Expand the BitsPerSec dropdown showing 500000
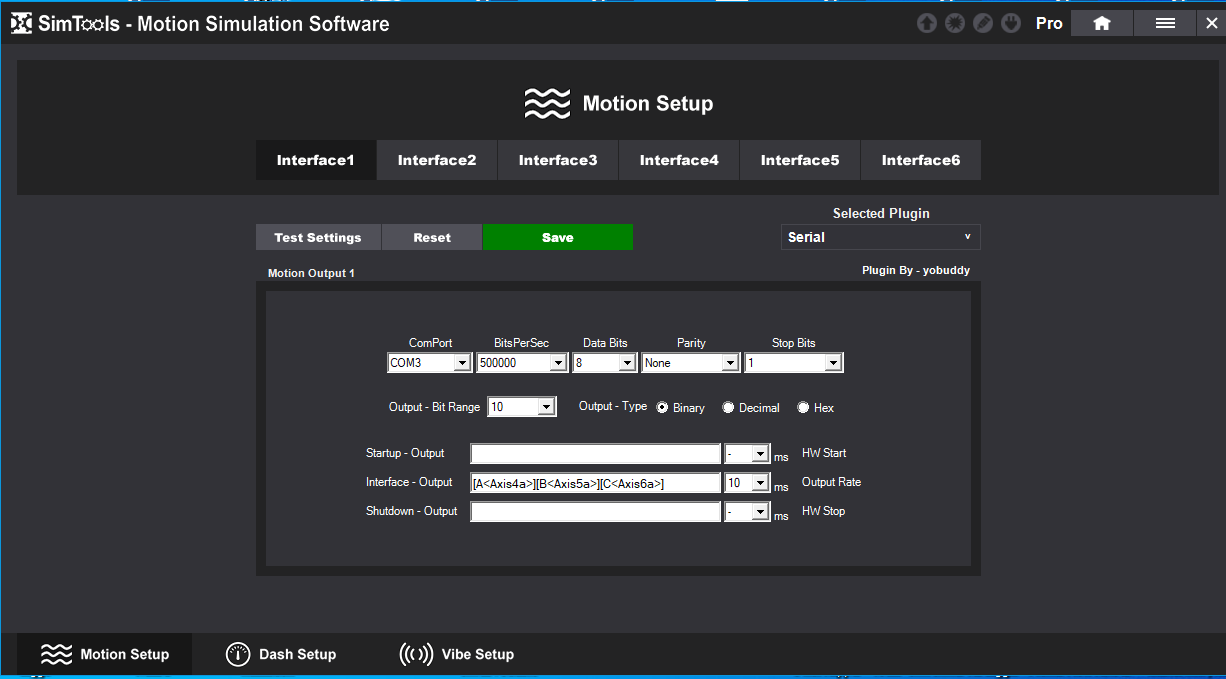This screenshot has height=679, width=1226. [522, 363]
